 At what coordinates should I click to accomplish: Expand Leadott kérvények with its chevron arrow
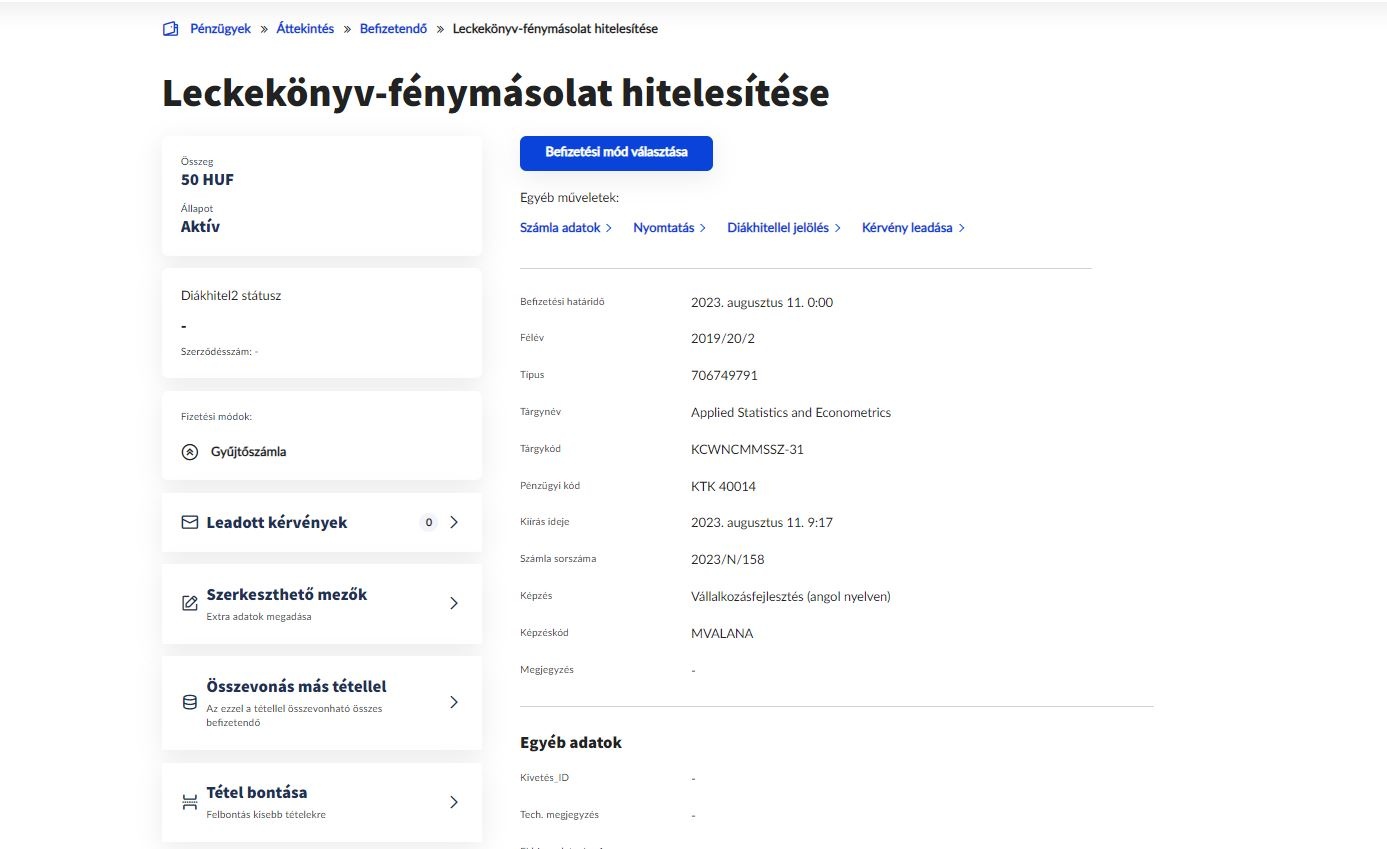click(454, 522)
